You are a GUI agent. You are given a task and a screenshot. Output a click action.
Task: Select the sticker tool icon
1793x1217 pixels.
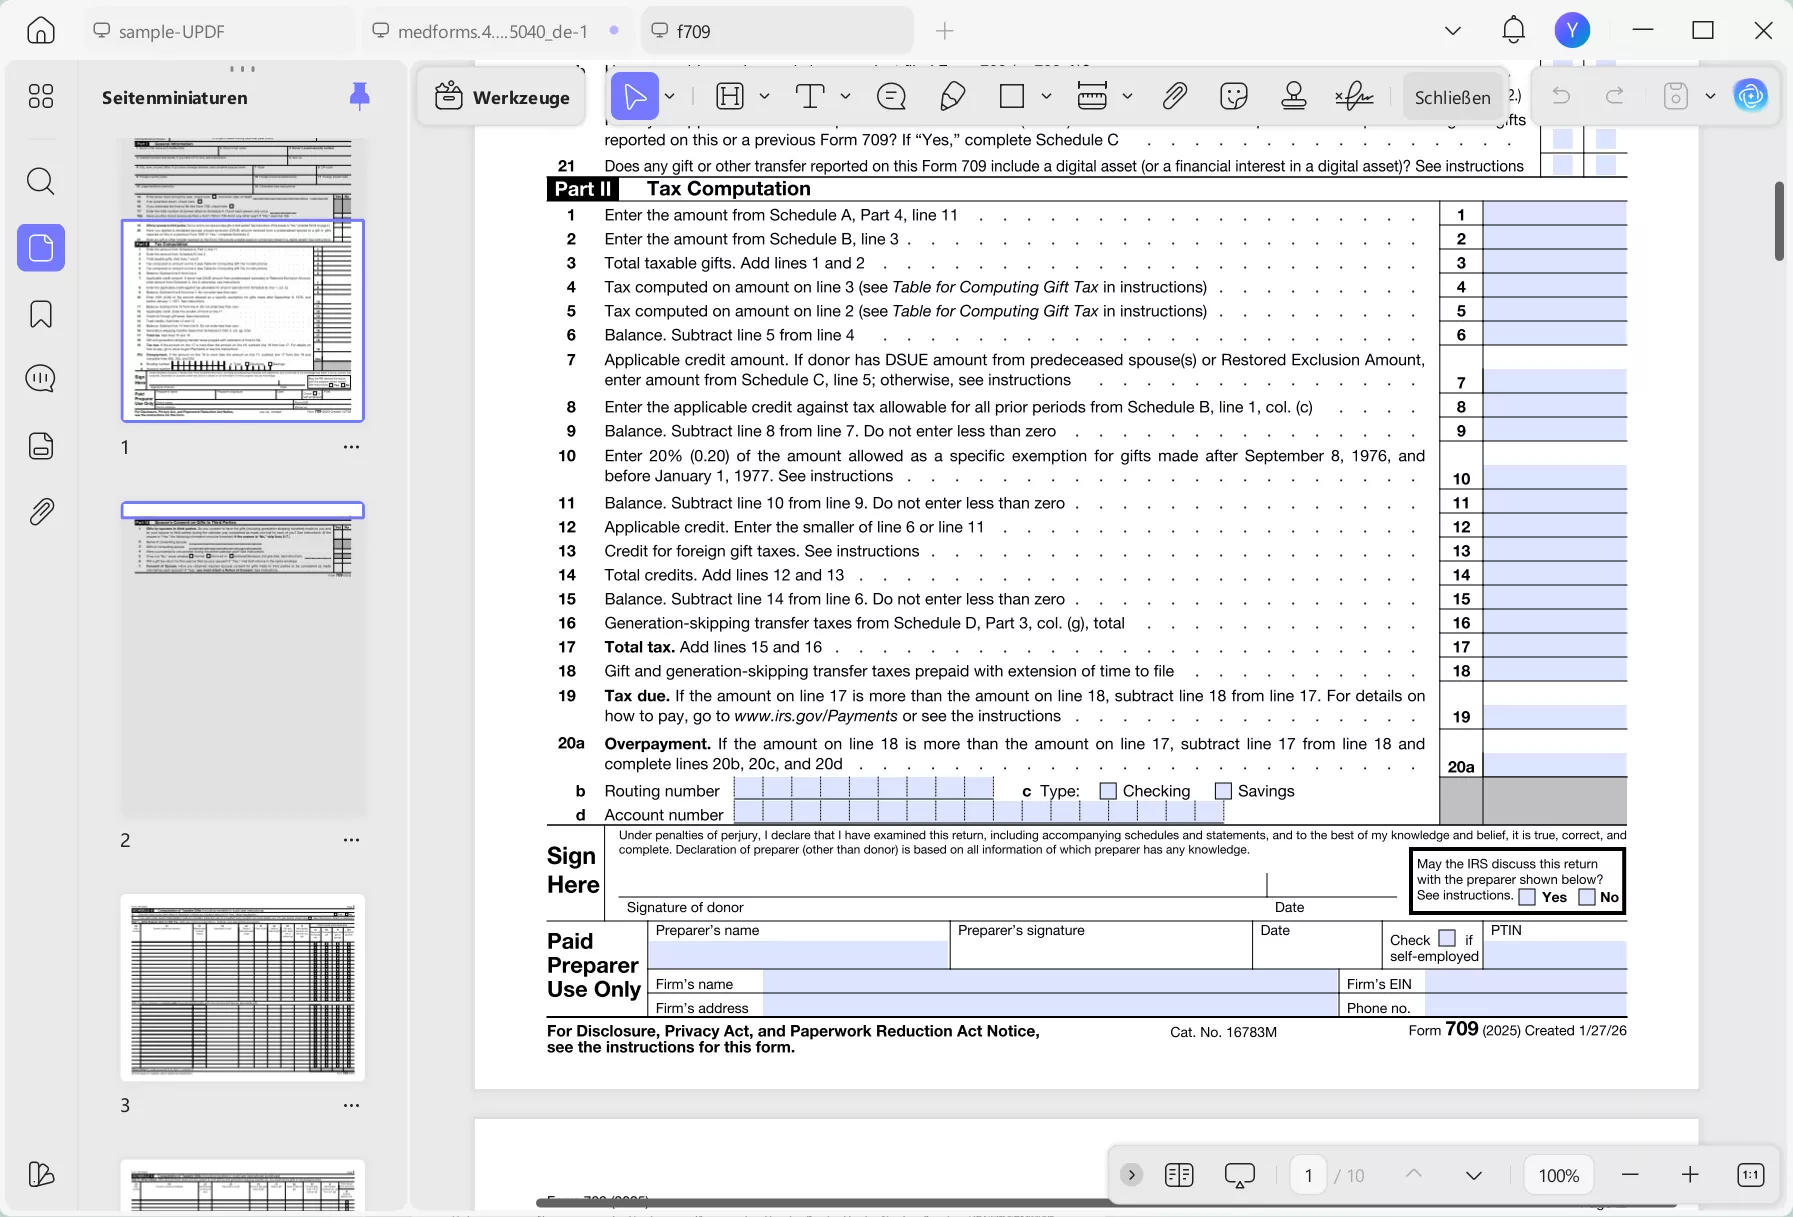[1234, 96]
